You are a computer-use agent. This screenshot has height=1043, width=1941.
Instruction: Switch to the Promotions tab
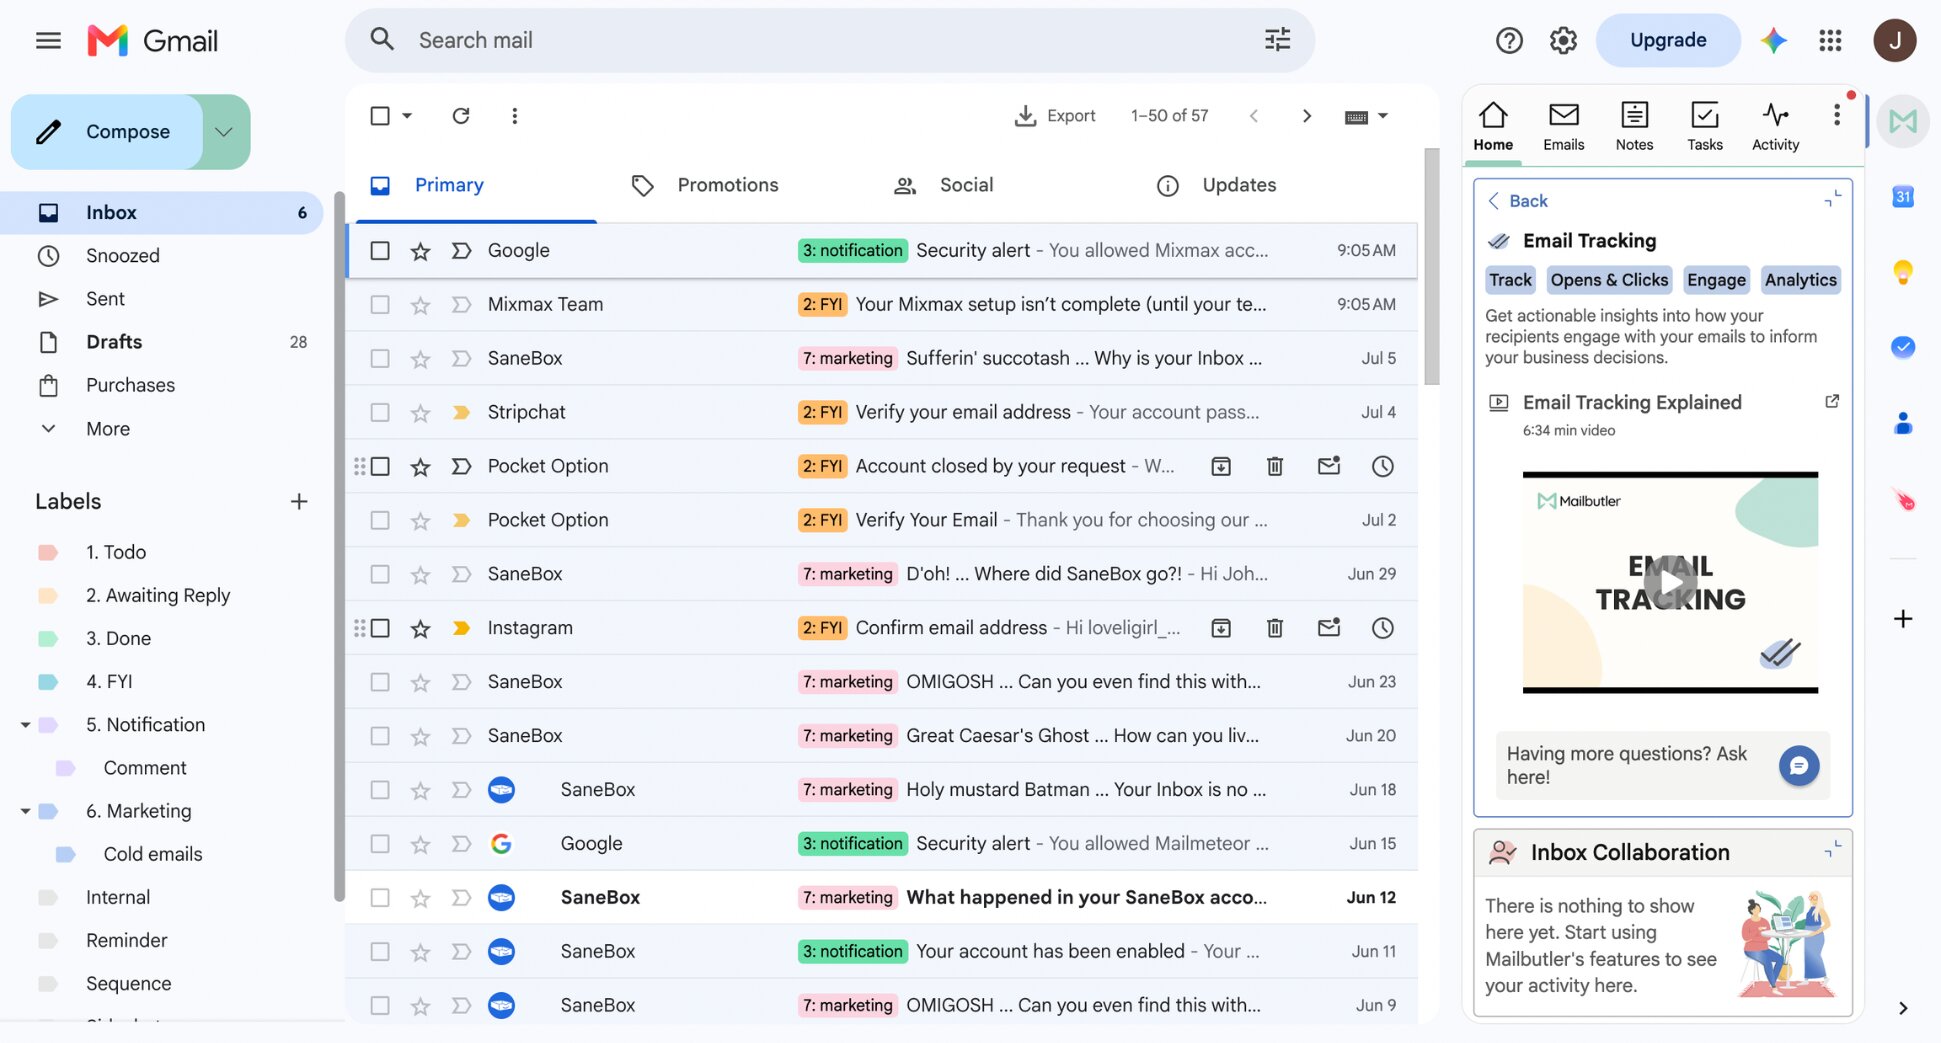727,185
